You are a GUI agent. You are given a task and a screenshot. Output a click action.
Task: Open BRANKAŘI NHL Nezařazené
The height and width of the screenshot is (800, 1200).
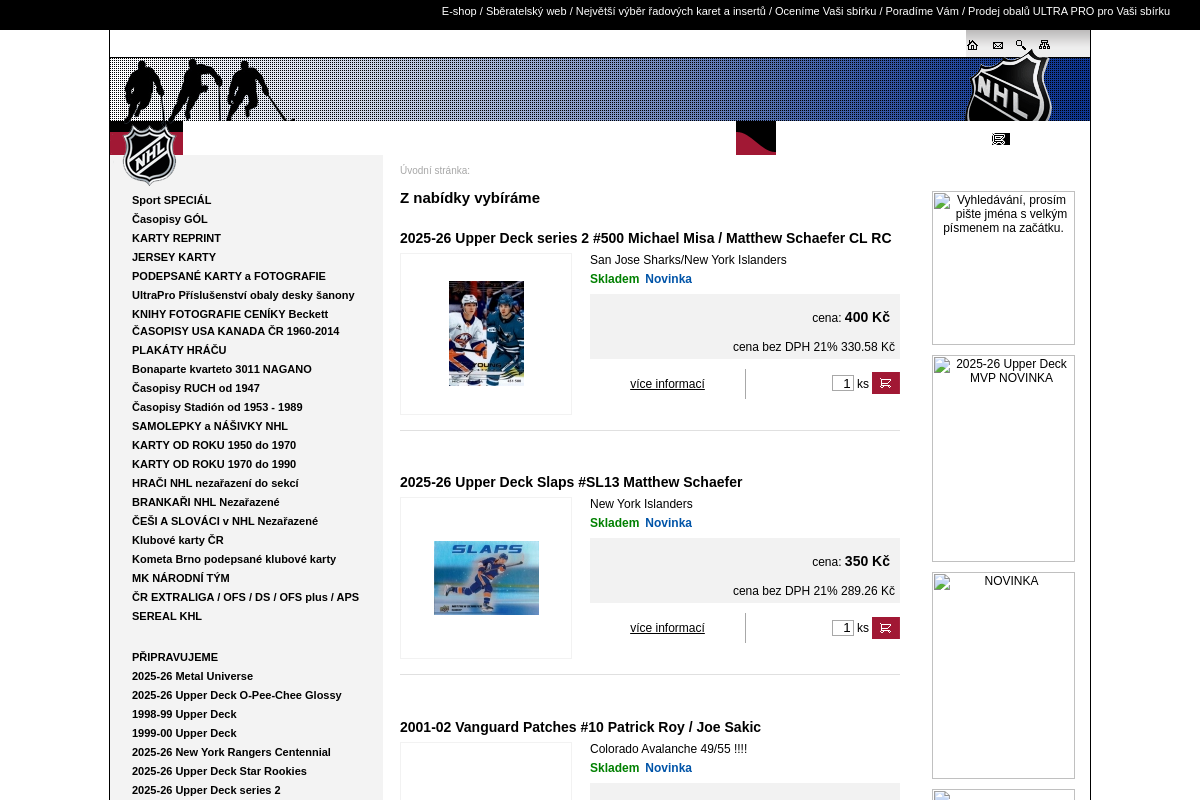coord(206,502)
